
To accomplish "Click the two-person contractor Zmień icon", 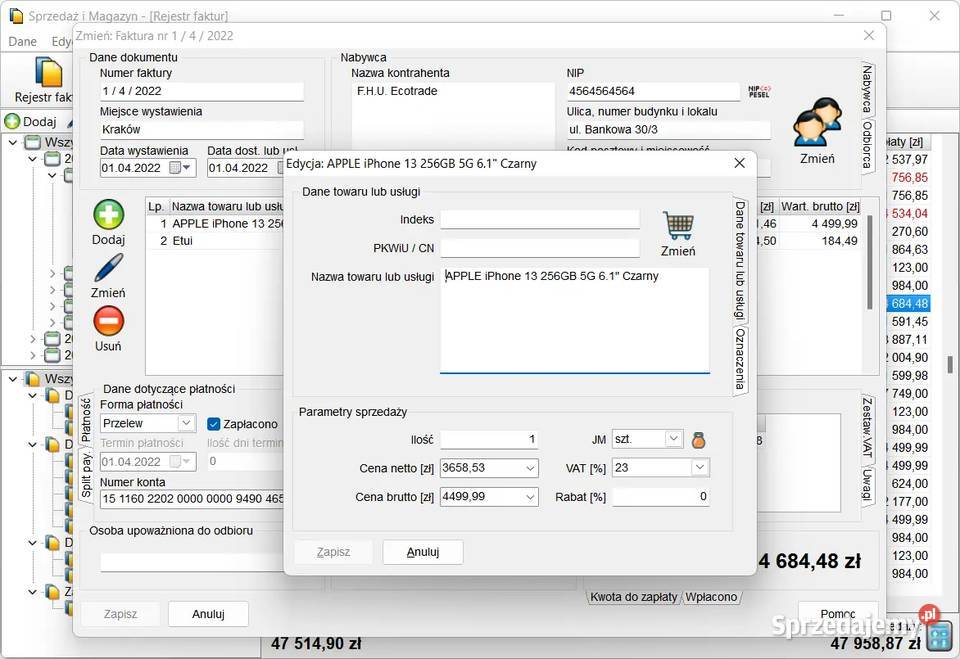I will click(816, 124).
